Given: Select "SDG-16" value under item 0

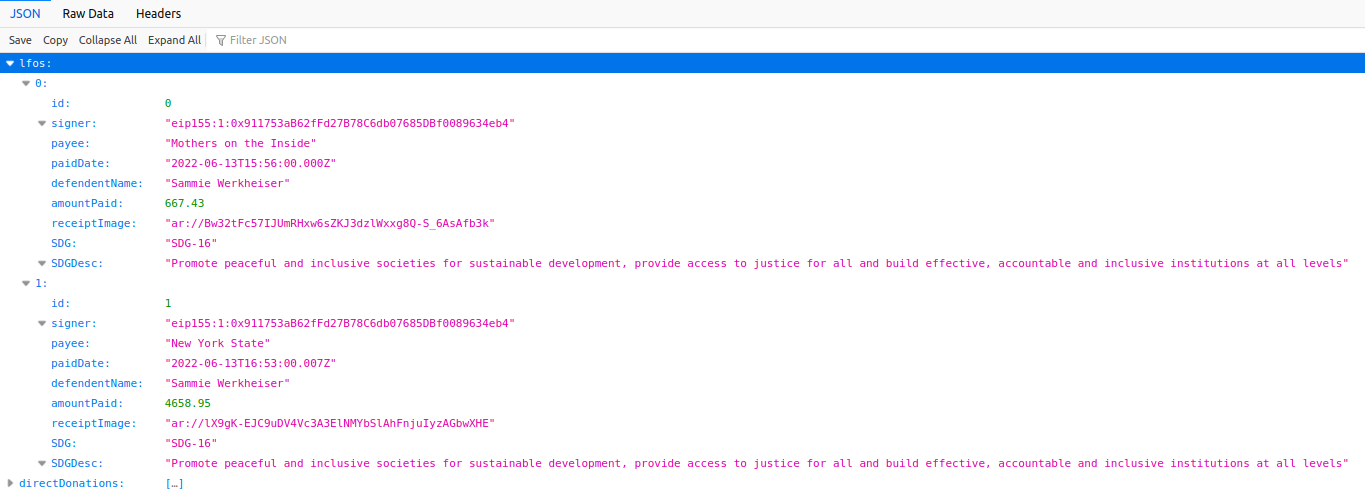Looking at the screenshot, I should 191,243.
